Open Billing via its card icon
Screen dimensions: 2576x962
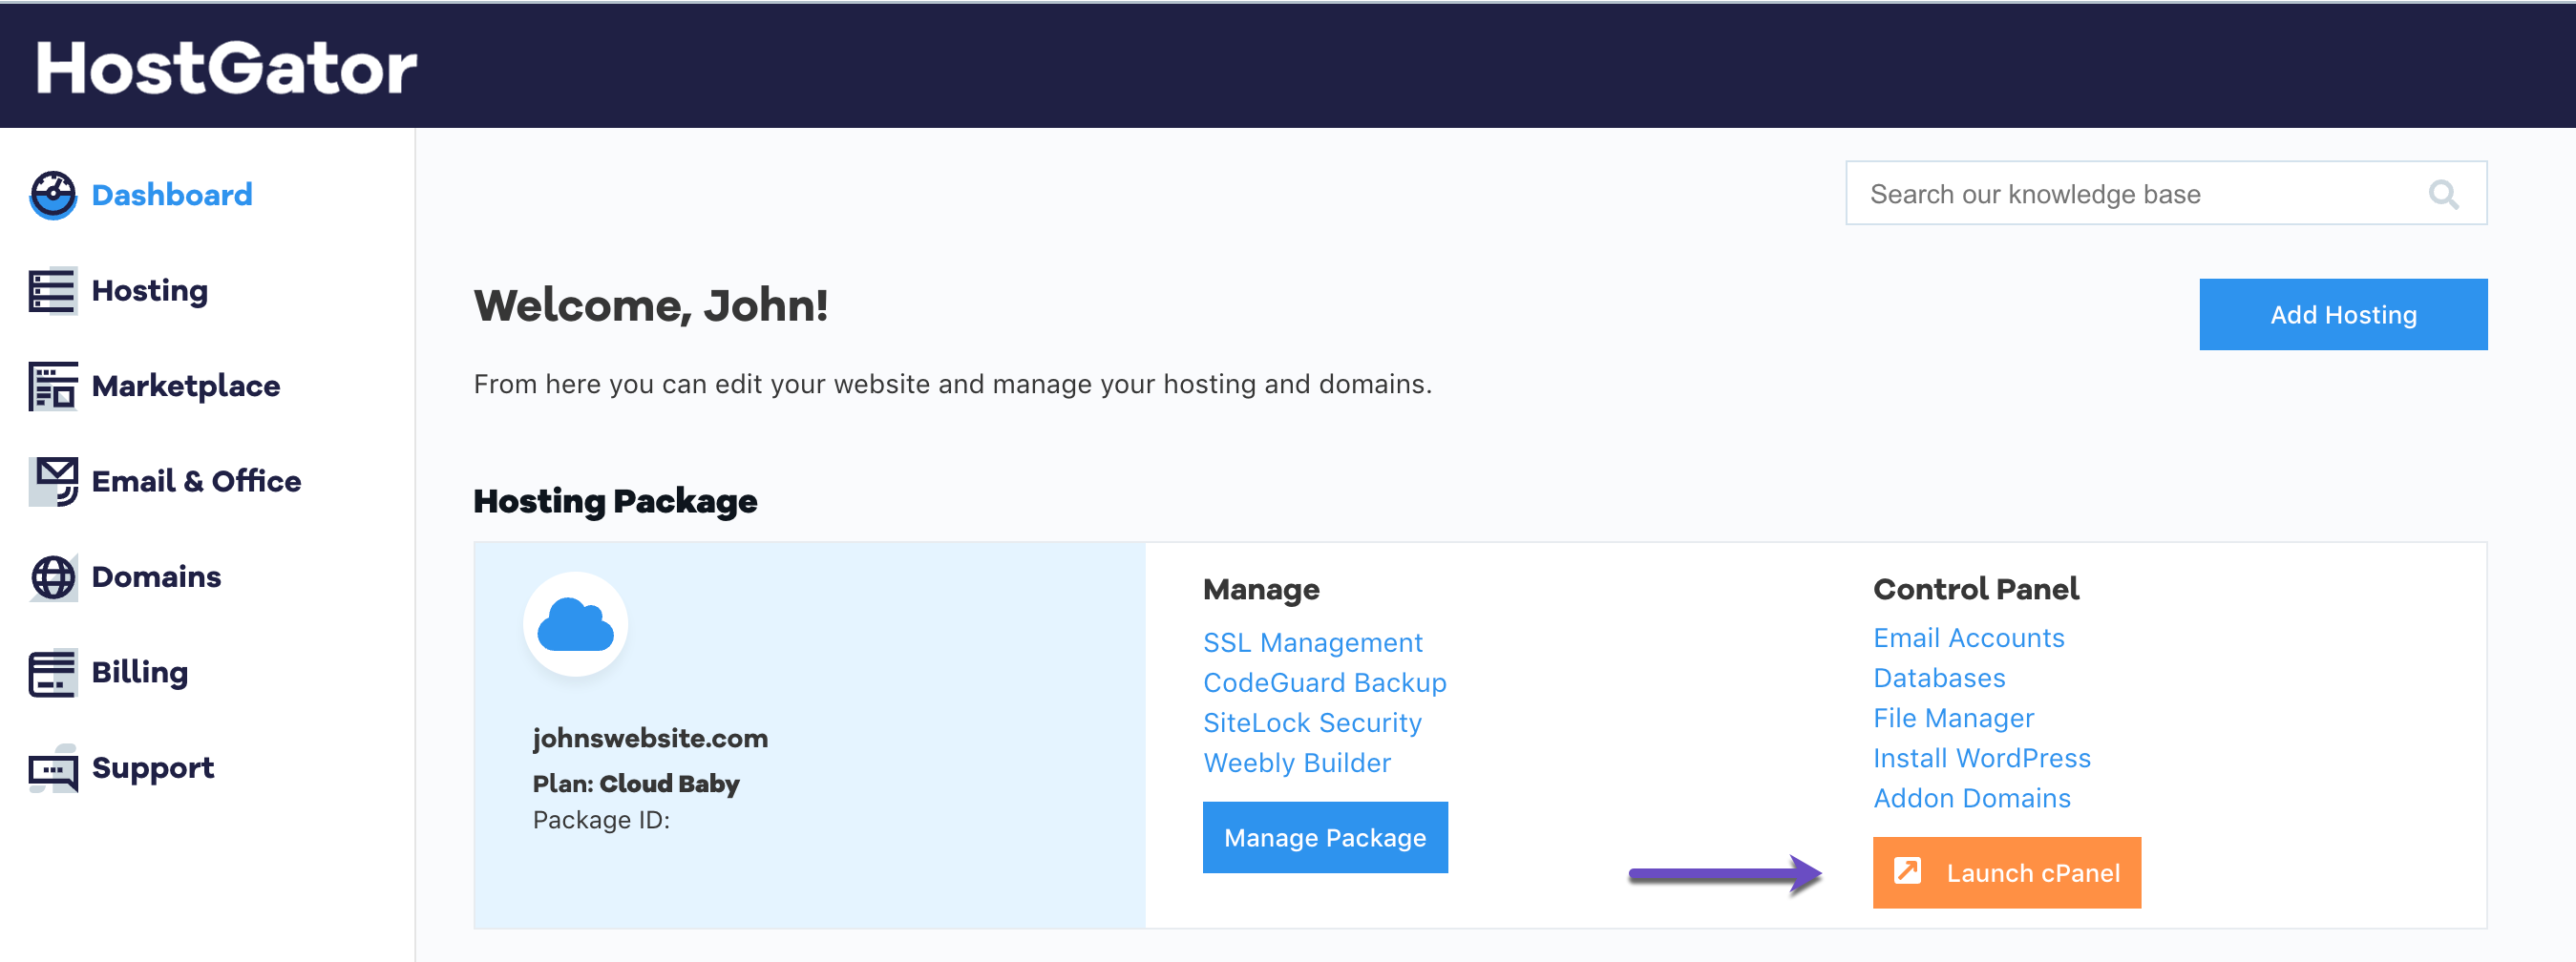click(x=53, y=672)
